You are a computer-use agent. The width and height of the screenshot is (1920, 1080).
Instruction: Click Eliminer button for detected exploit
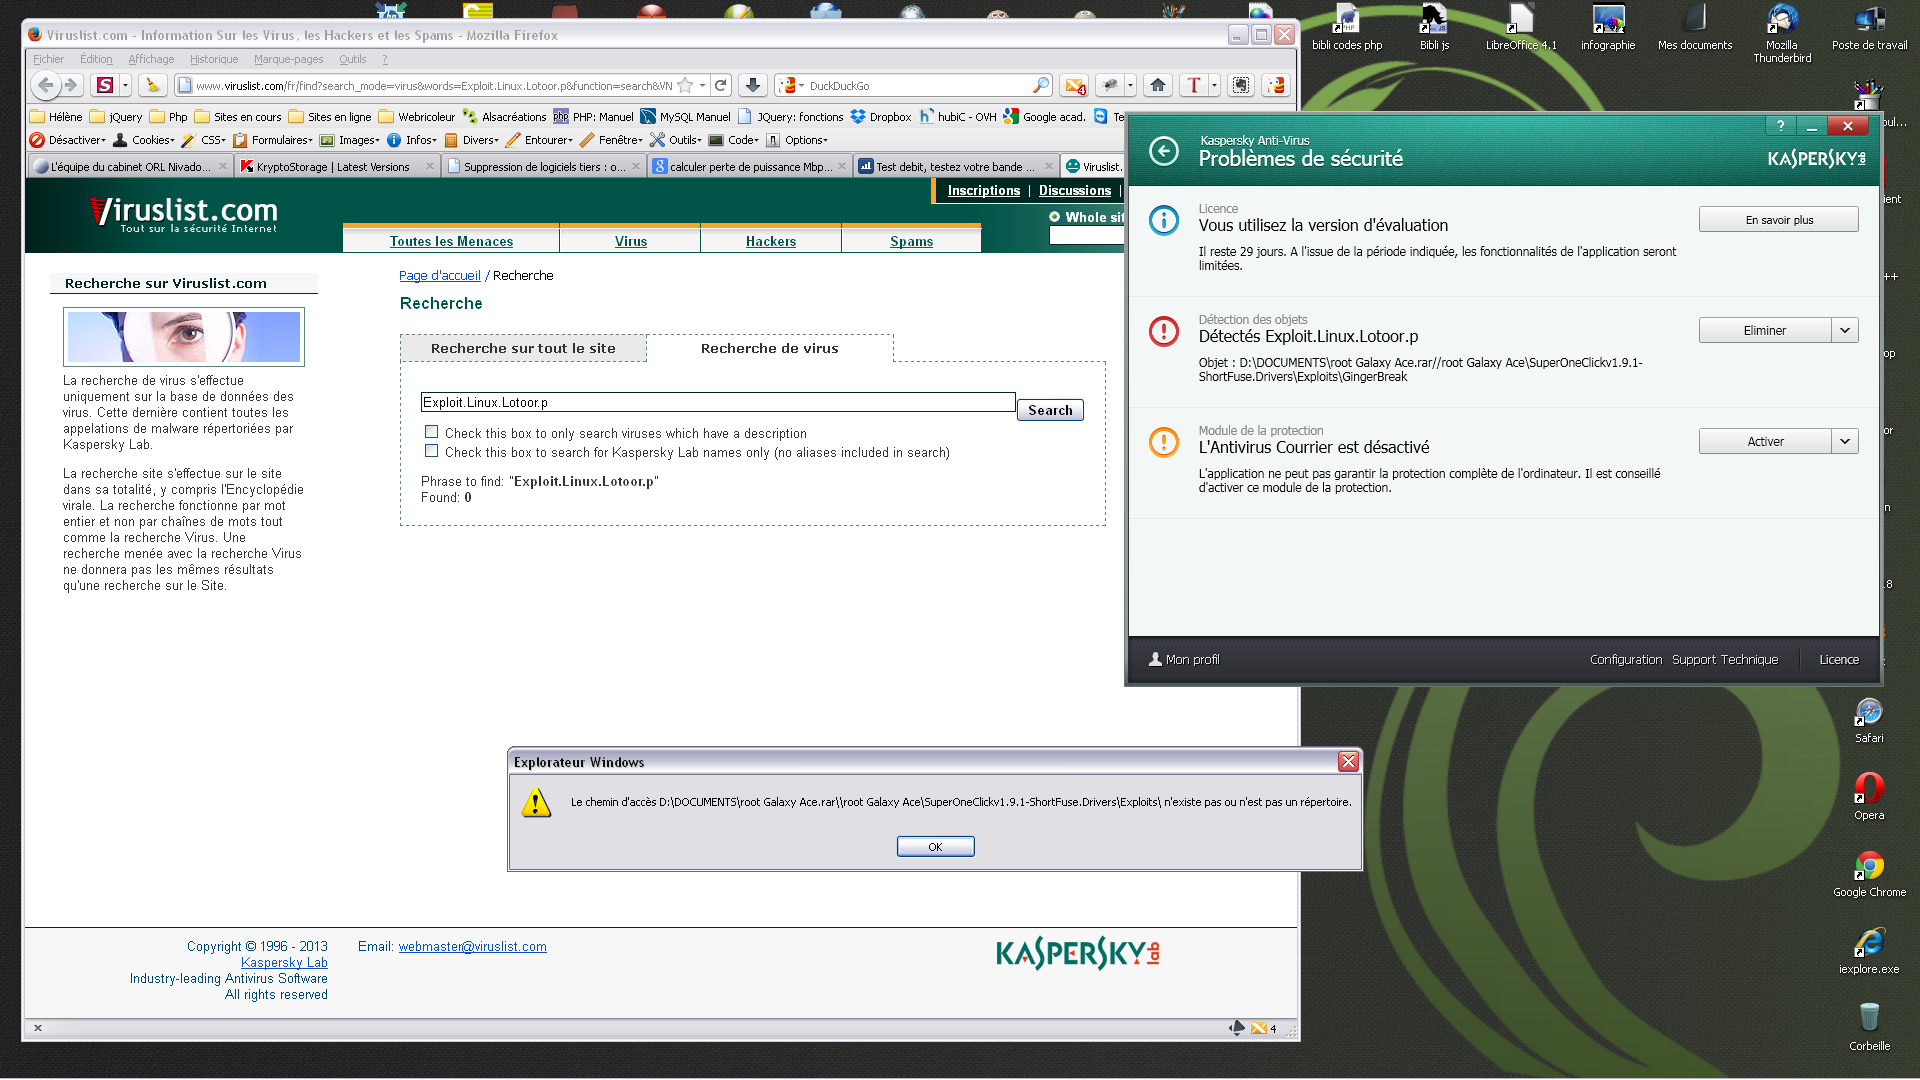pyautogui.click(x=1765, y=331)
